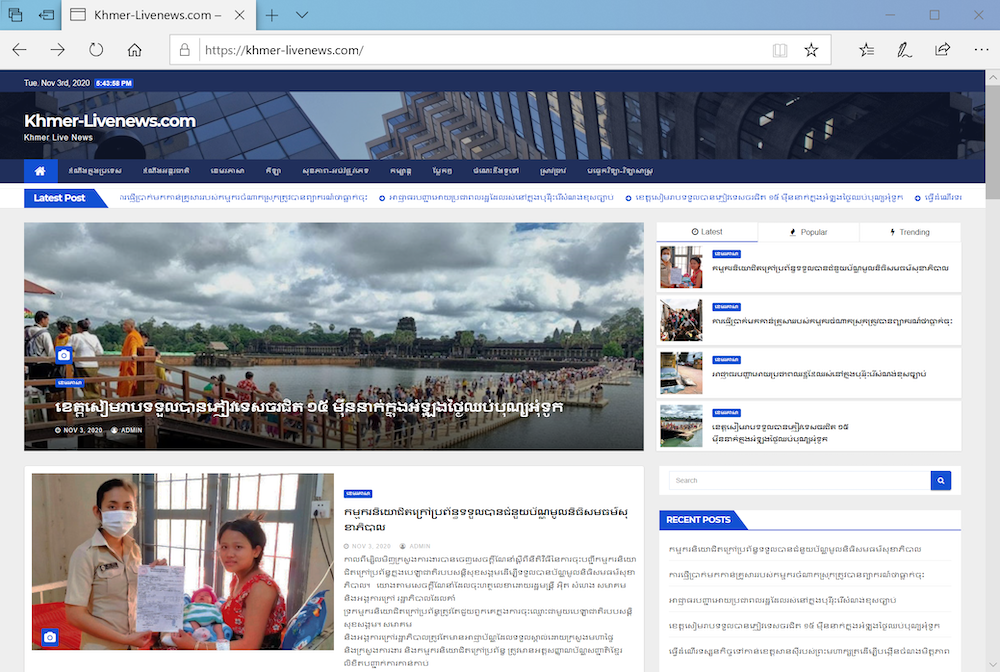Close the Khmer-Livenews.com tab

(x=240, y=15)
